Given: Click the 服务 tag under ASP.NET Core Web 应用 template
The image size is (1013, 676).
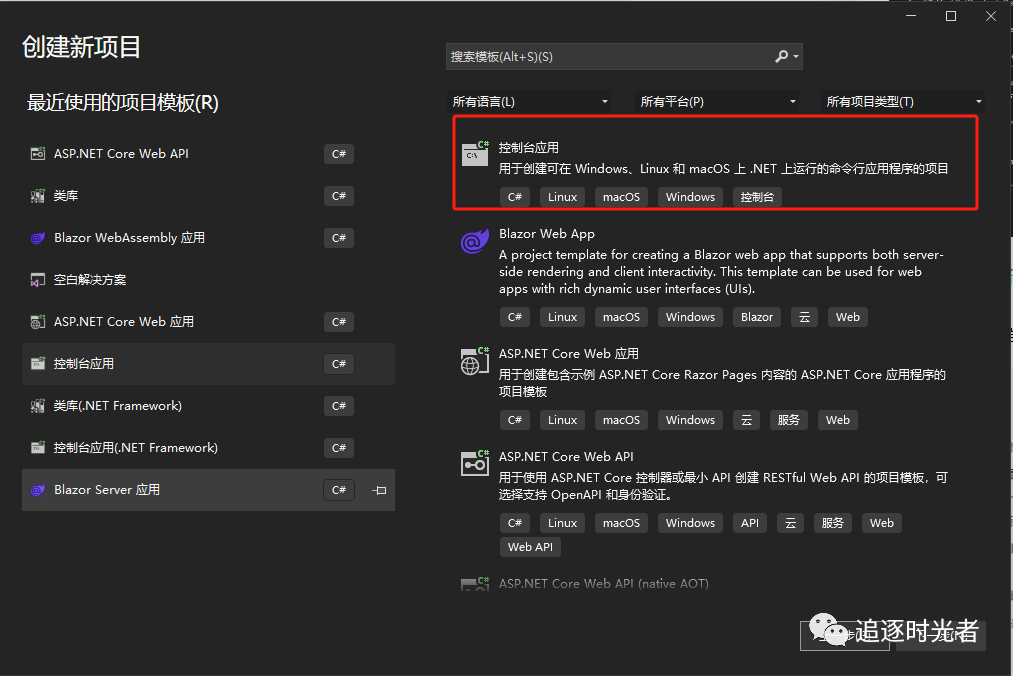Looking at the screenshot, I should click(789, 420).
